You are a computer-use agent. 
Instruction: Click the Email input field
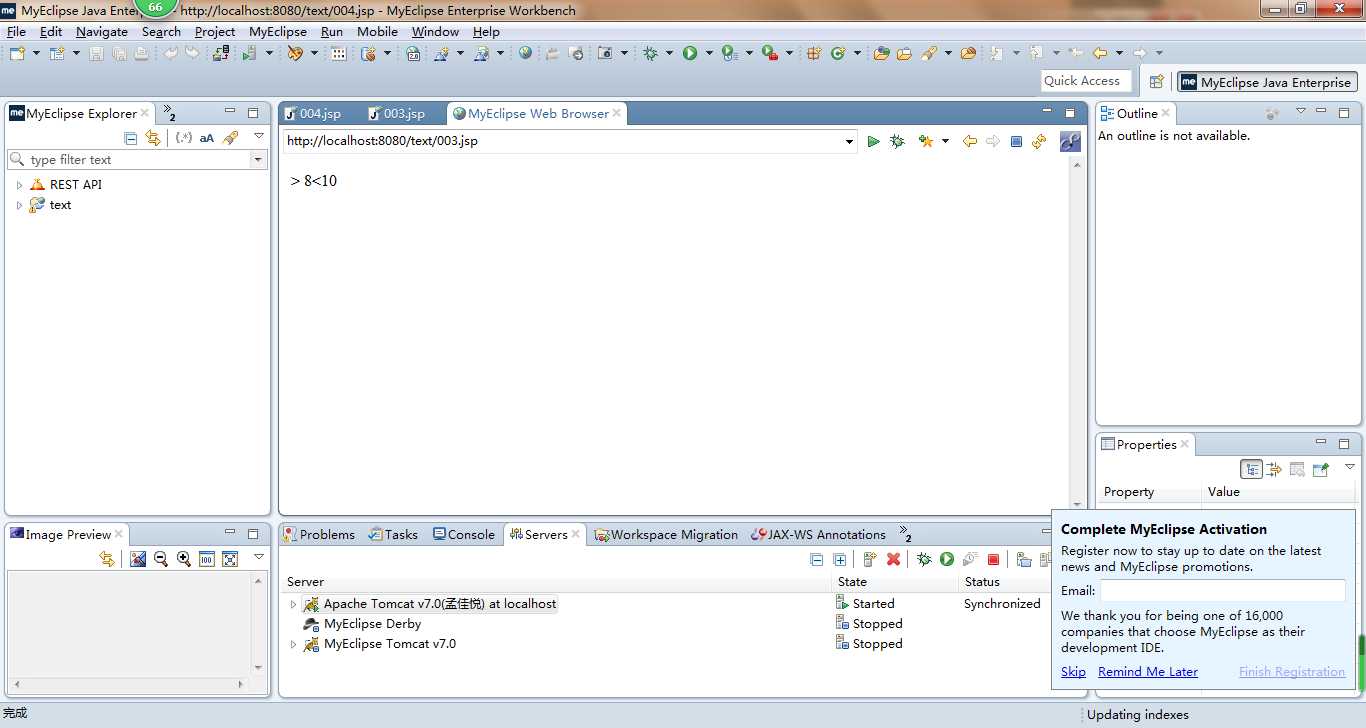coord(1223,591)
